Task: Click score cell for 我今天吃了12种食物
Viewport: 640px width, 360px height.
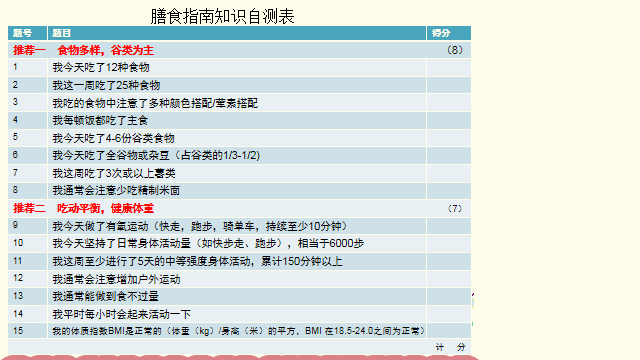Action: coord(449,67)
